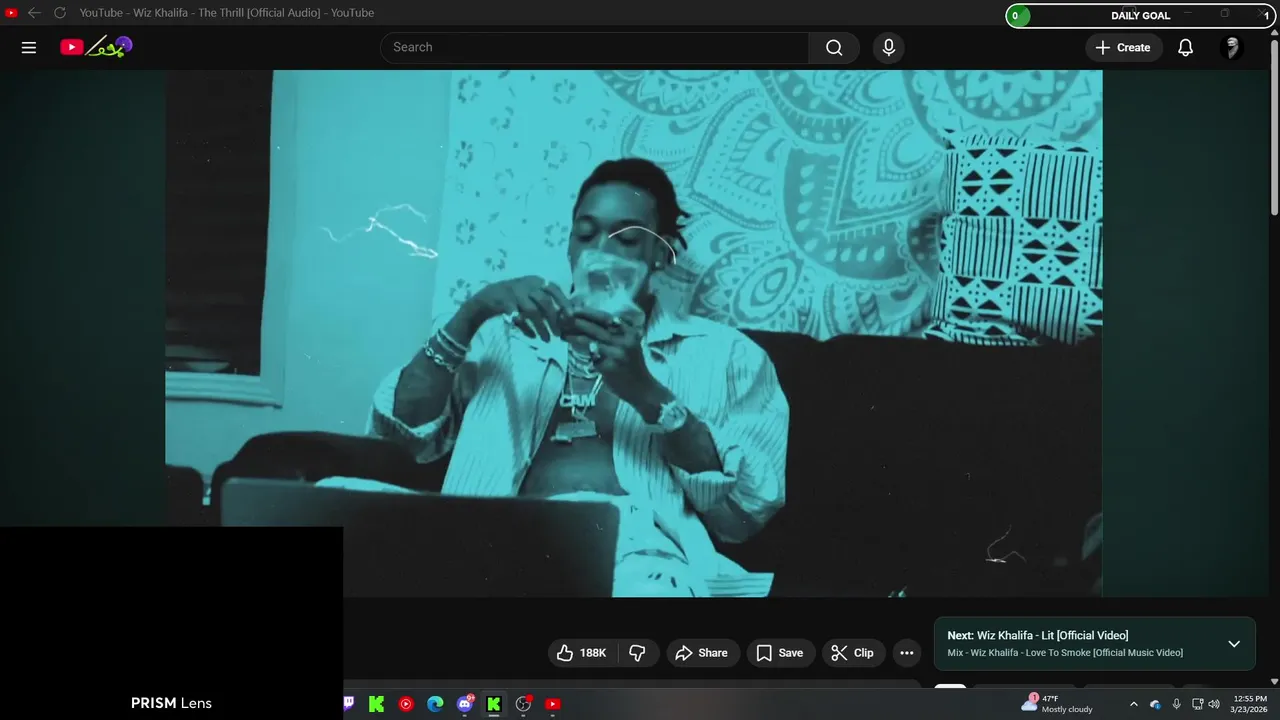This screenshot has width=1280, height=720.
Task: Start voice search with microphone icon
Action: pos(888,47)
